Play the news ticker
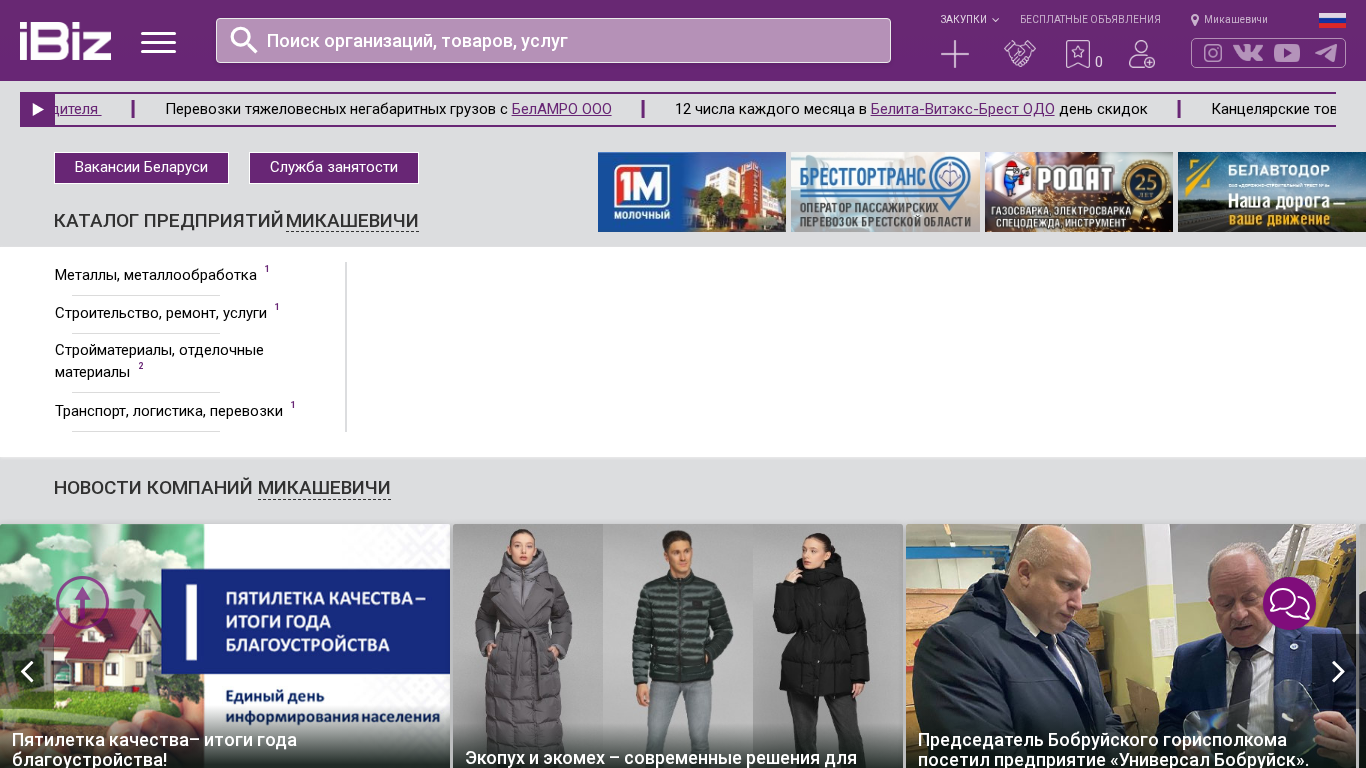Viewport: 1366px width, 768px height. pyautogui.click(x=37, y=110)
